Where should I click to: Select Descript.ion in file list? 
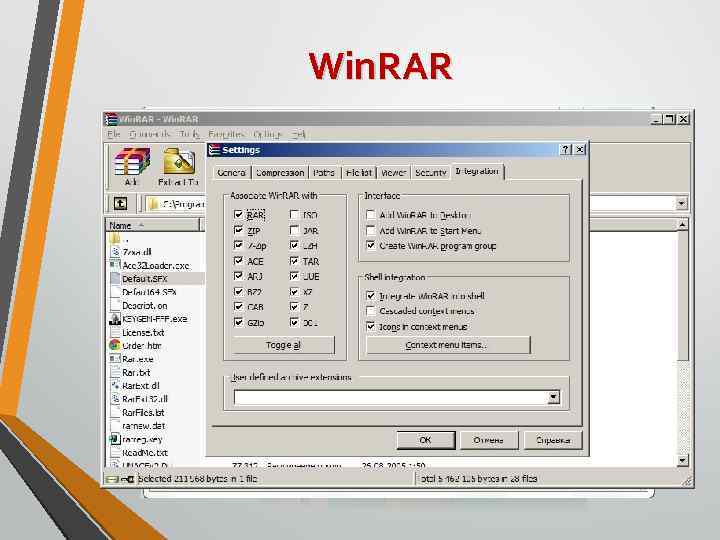click(x=145, y=305)
